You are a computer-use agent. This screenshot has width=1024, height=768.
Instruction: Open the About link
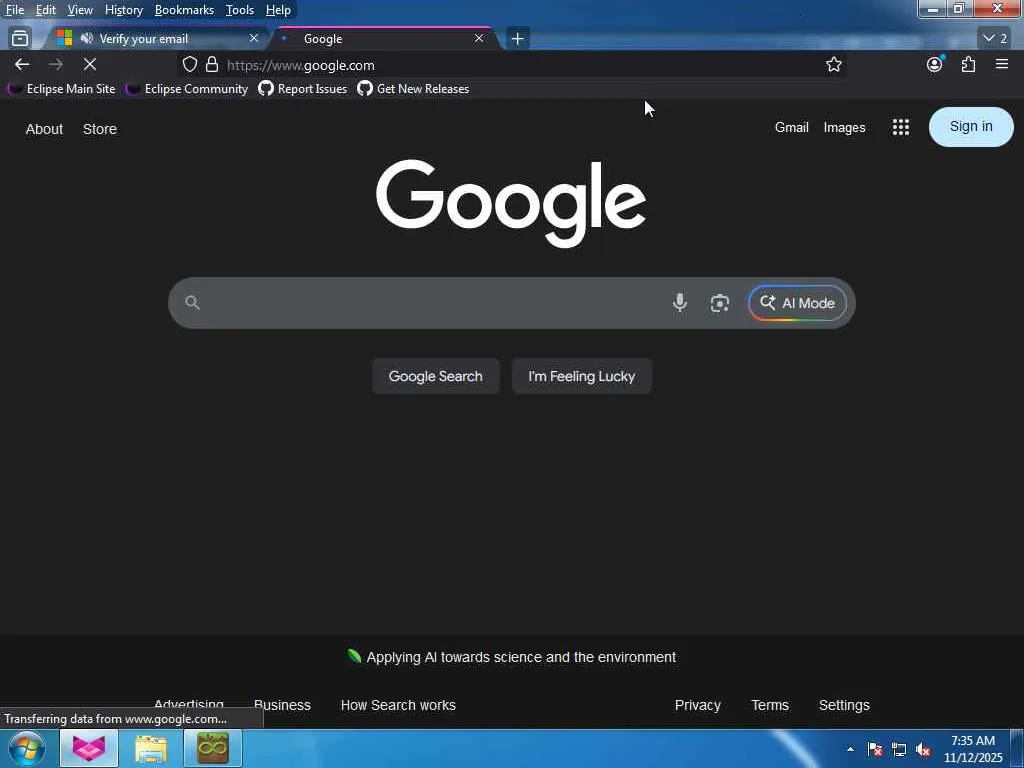pos(44,129)
